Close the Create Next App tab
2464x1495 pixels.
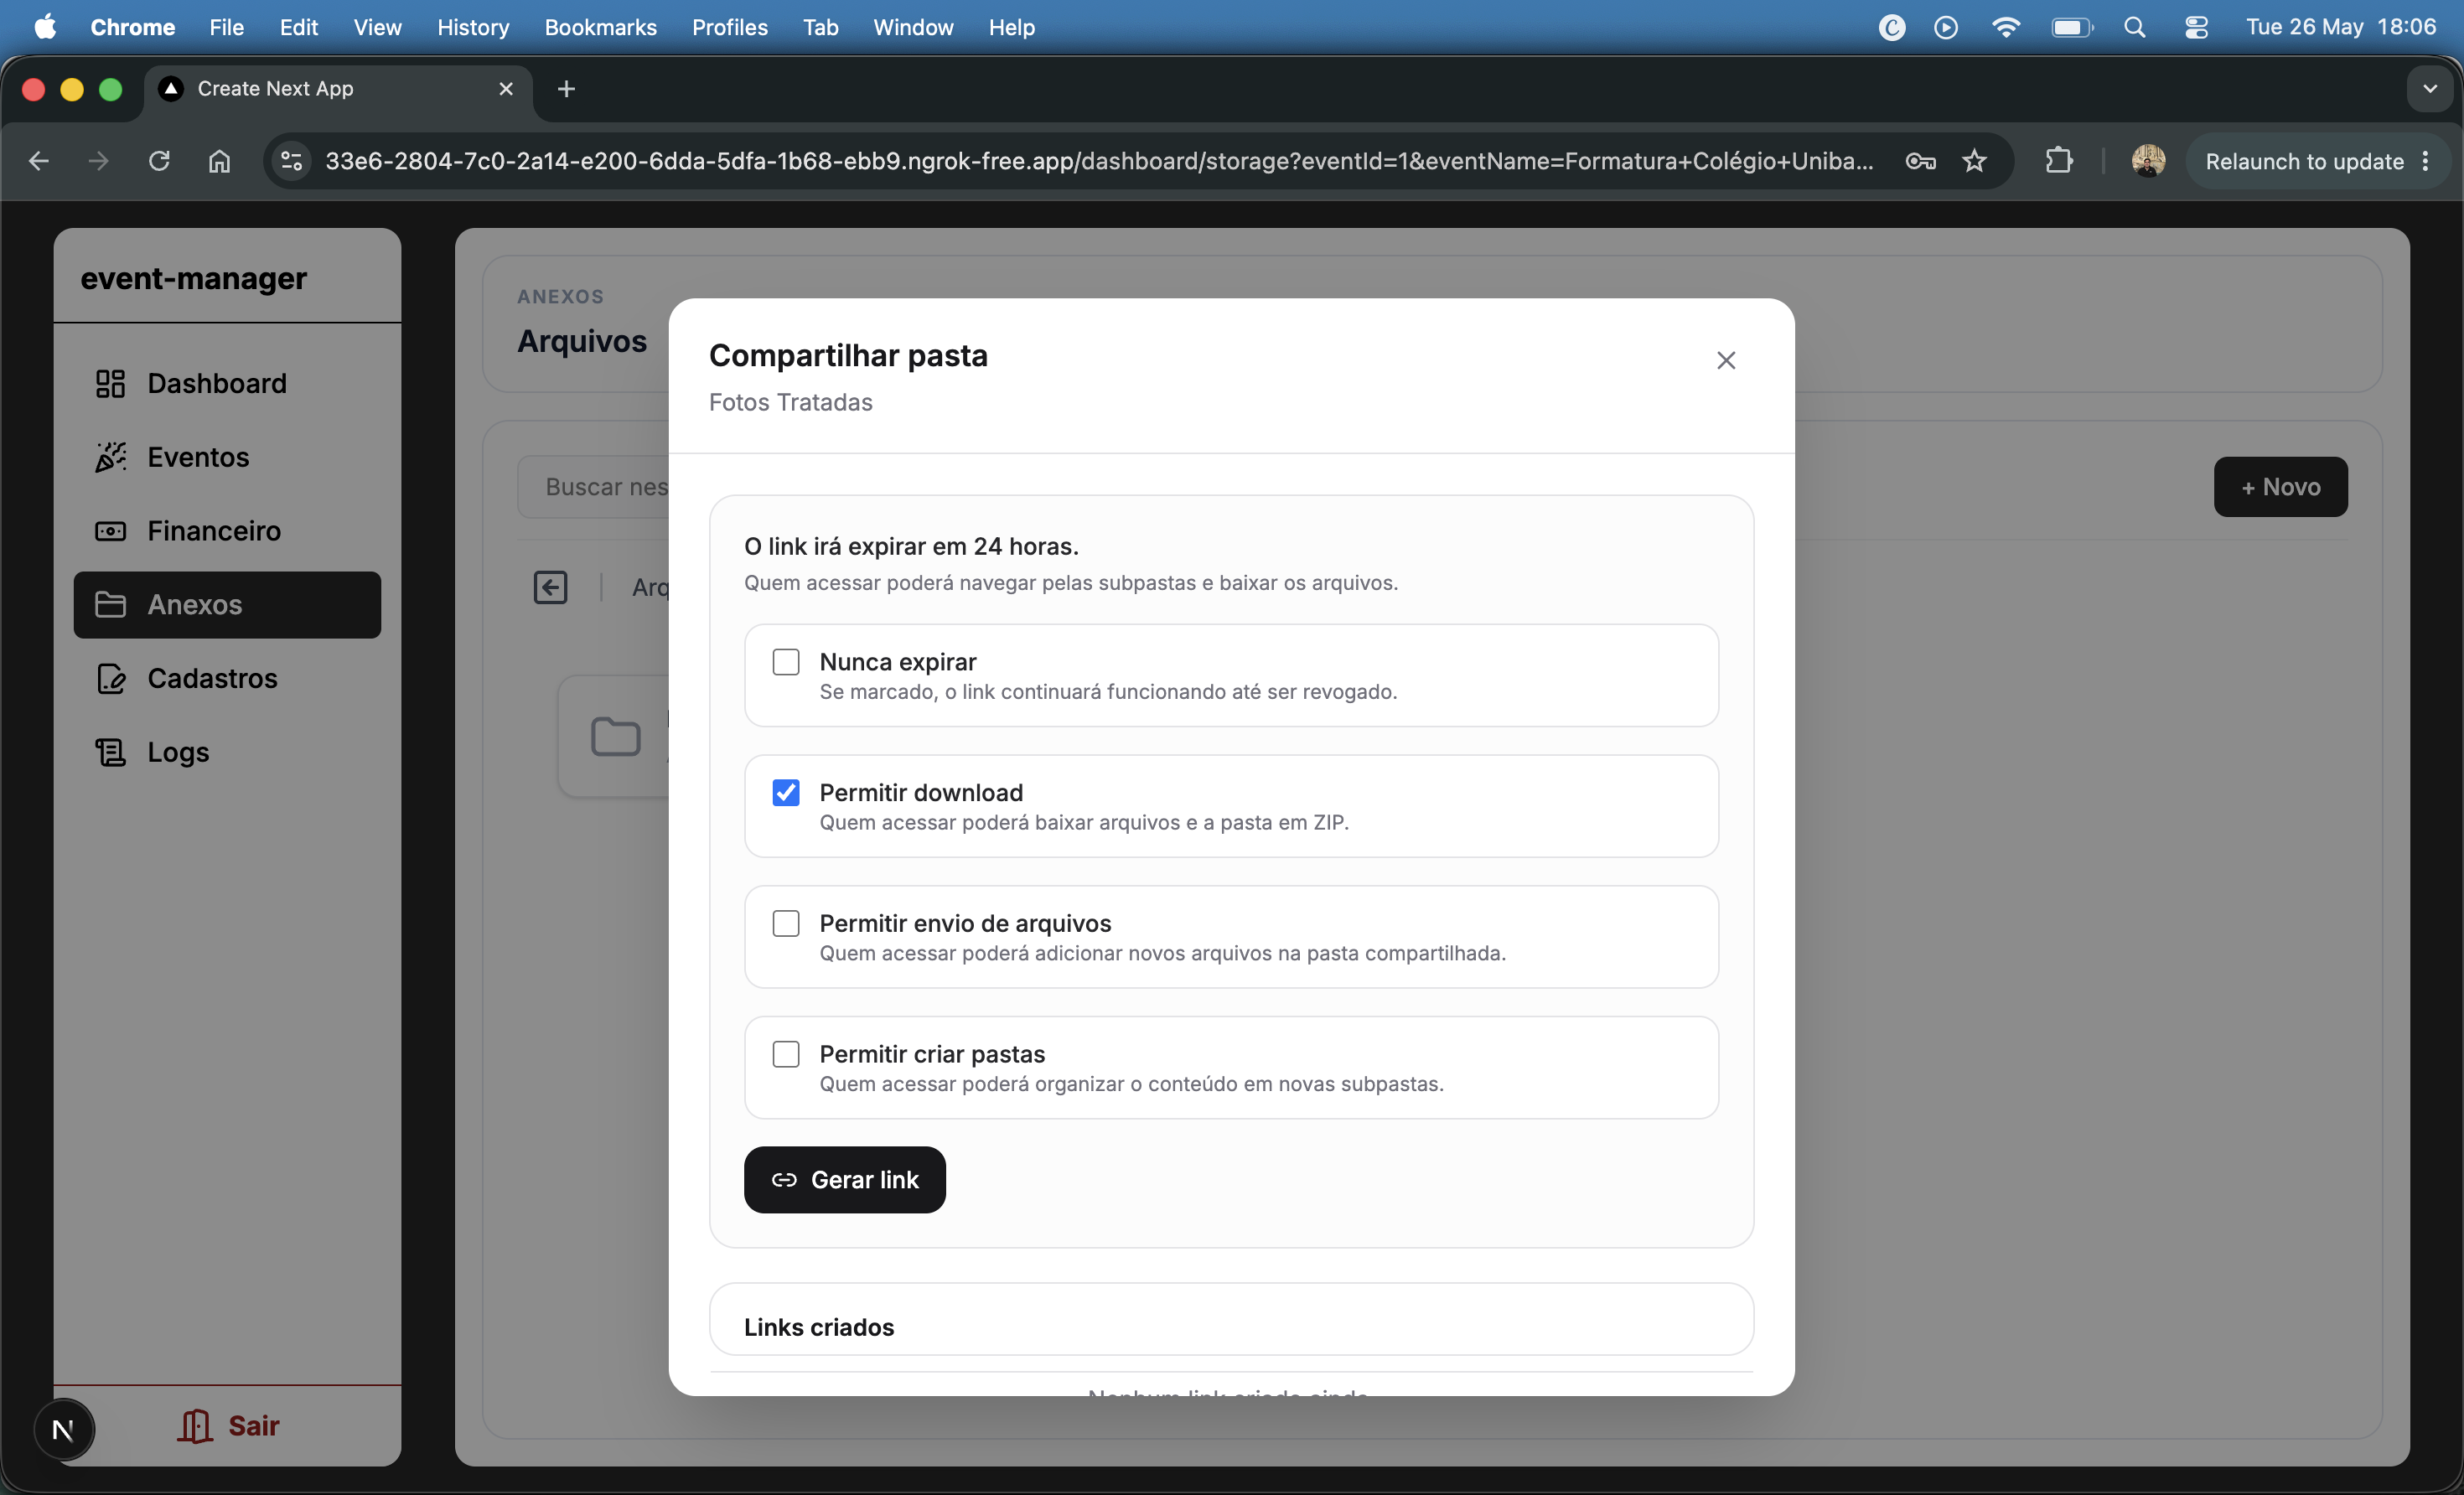506,89
